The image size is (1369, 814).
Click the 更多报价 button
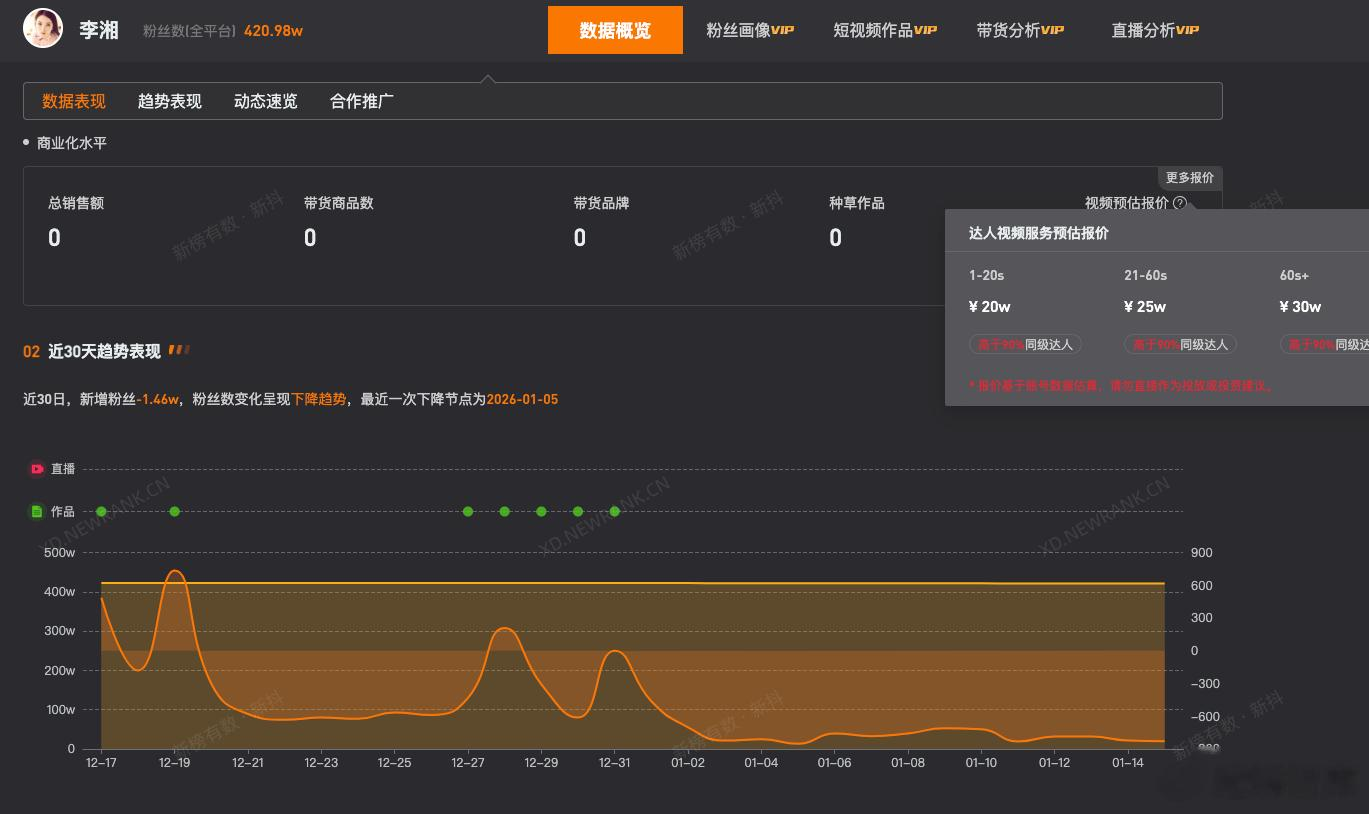click(x=1190, y=178)
